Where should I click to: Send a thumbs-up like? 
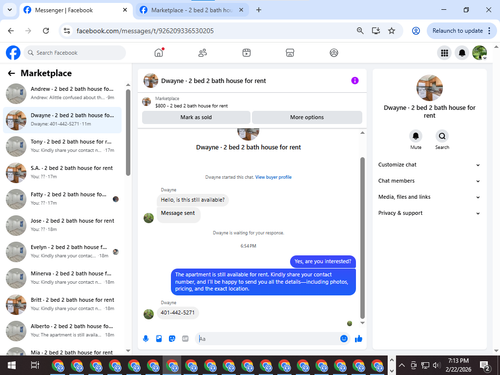(359, 339)
